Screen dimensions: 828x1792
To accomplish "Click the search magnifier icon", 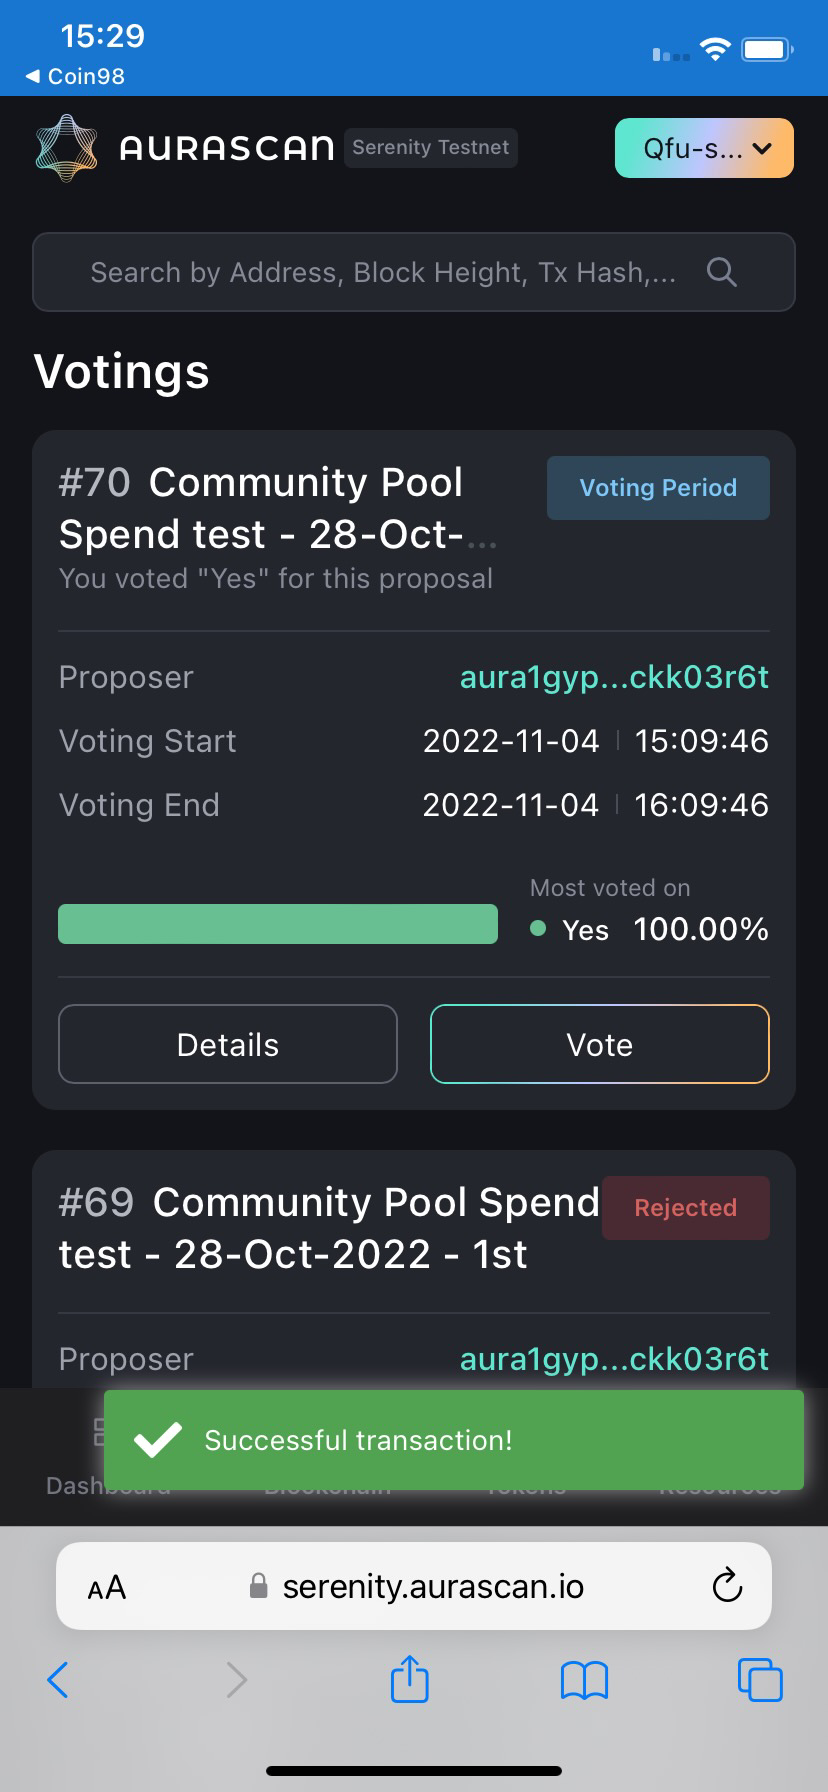I will [x=721, y=272].
